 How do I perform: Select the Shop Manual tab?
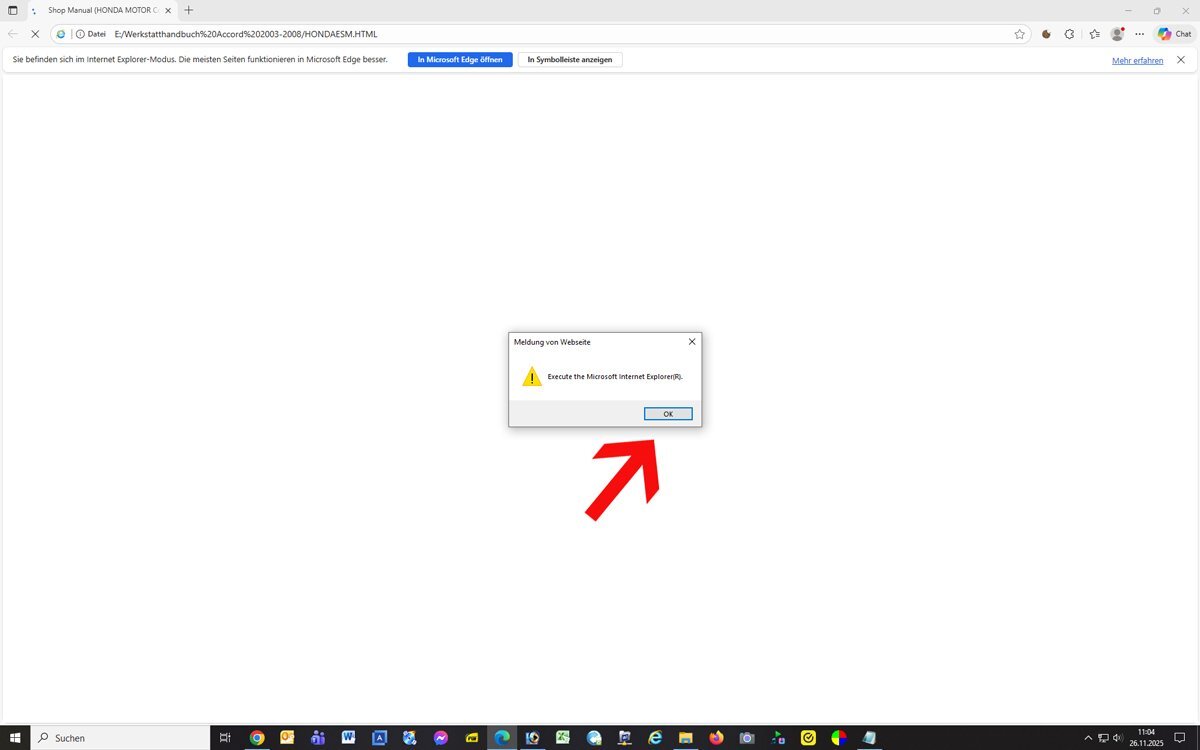click(100, 10)
